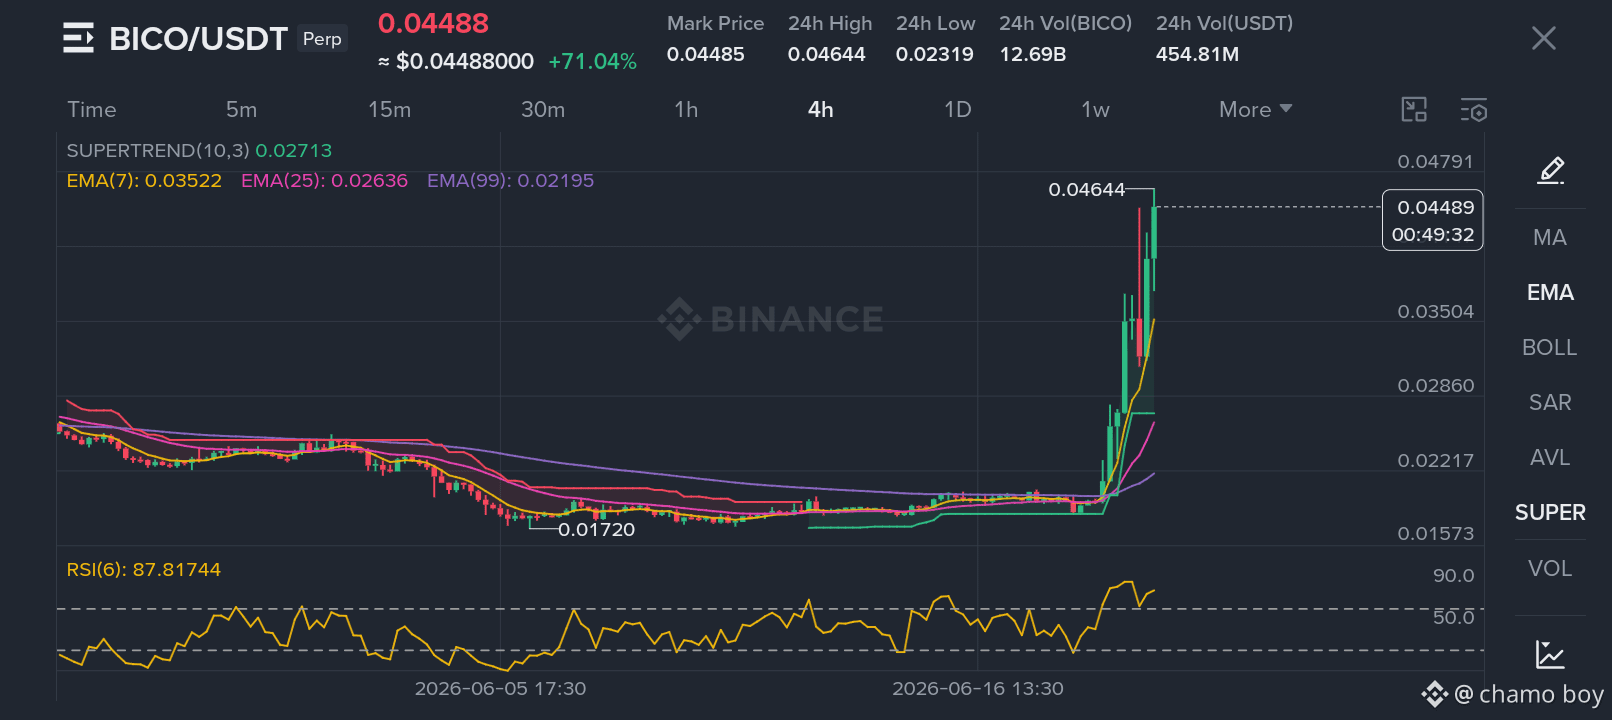Toggle the MA indicator
The width and height of the screenshot is (1612, 720).
1550,237
